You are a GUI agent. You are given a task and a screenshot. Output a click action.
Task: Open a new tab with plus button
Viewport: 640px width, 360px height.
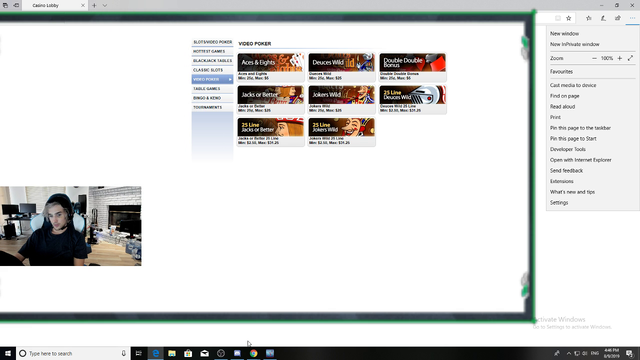click(x=94, y=5)
